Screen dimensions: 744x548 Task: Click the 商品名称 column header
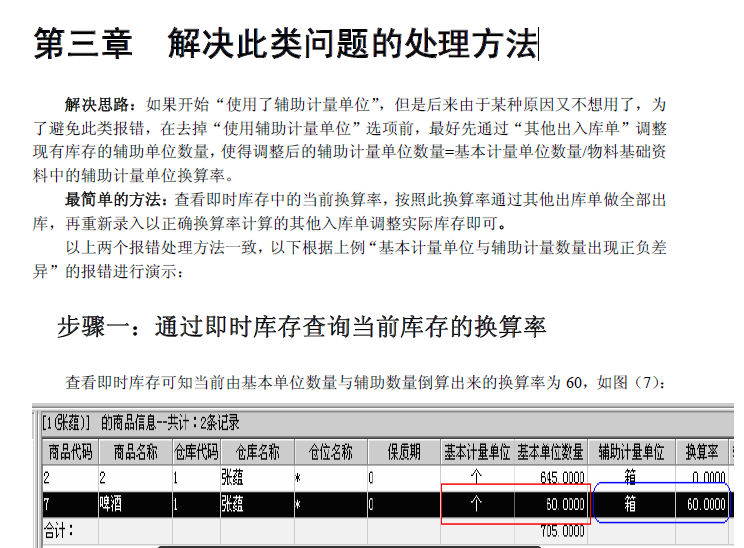coord(135,452)
